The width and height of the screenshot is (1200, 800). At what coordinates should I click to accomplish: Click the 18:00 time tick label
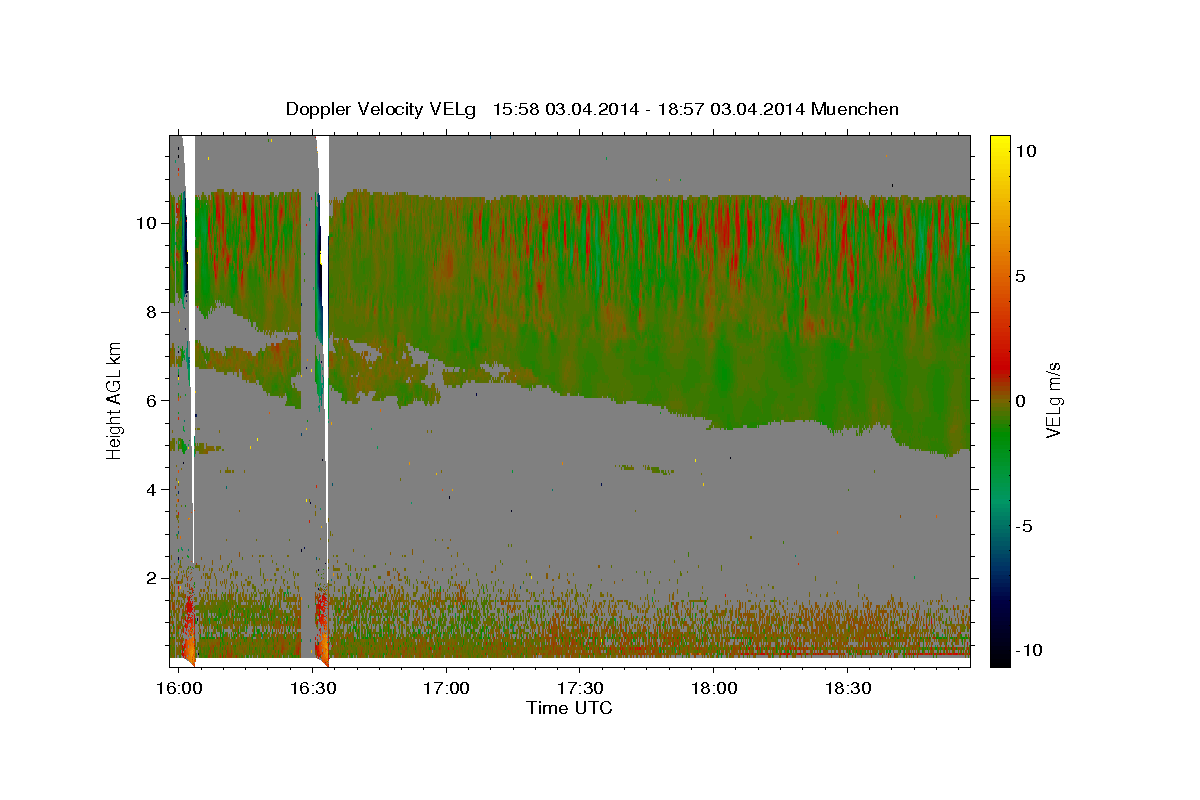point(713,688)
